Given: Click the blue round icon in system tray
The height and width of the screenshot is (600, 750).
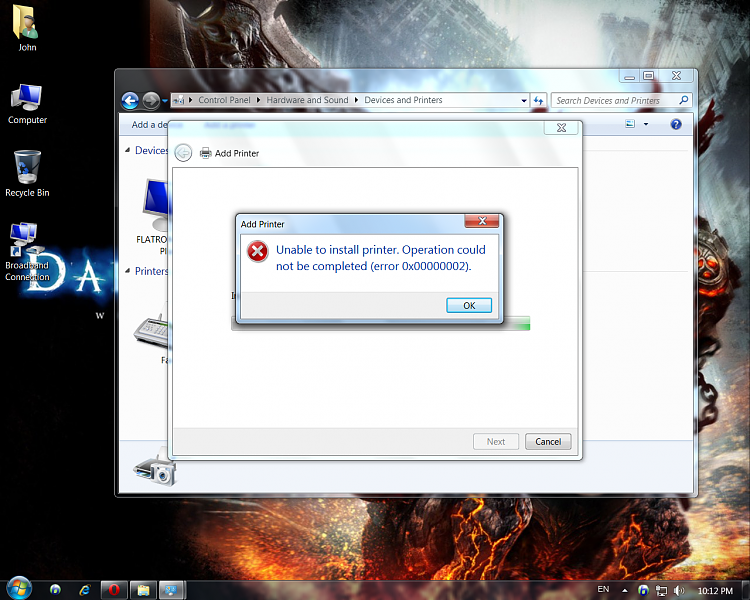Looking at the screenshot, I should pos(643,590).
